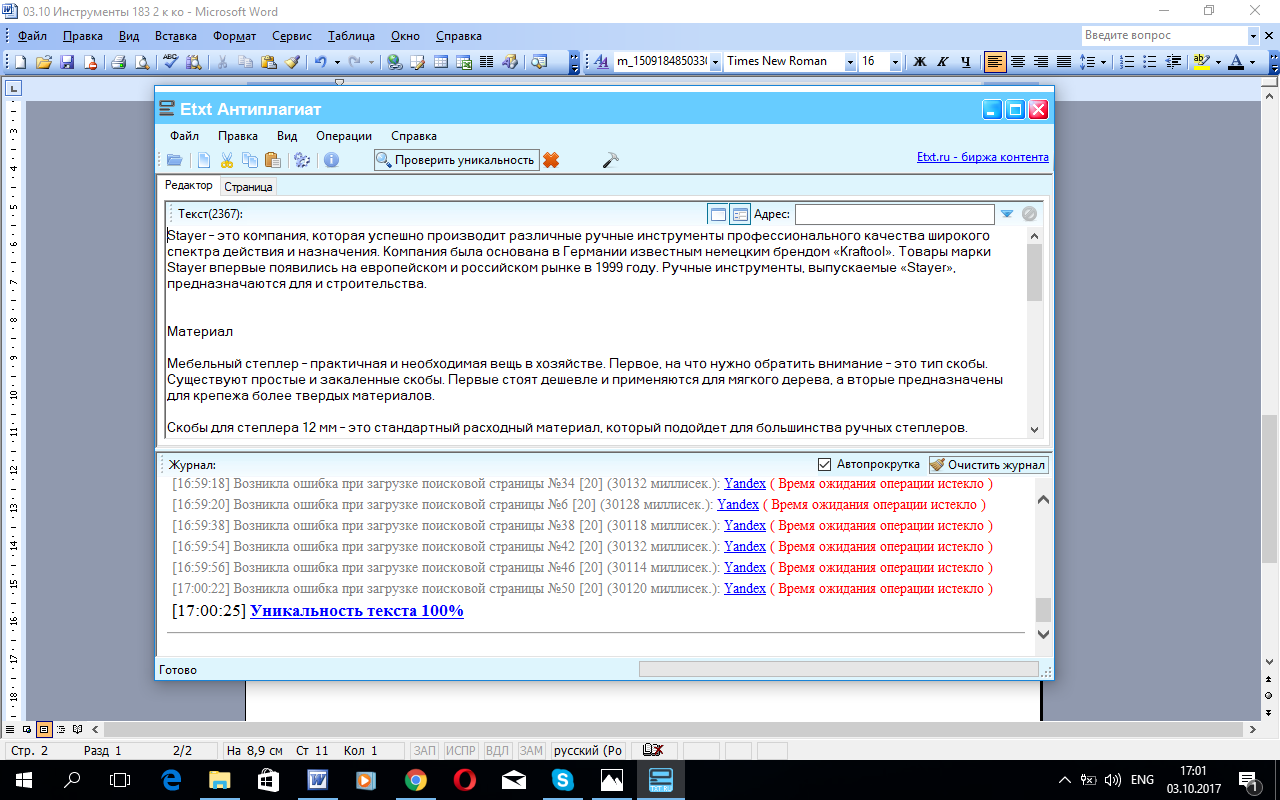Open Yandex link for page №50

(x=745, y=589)
